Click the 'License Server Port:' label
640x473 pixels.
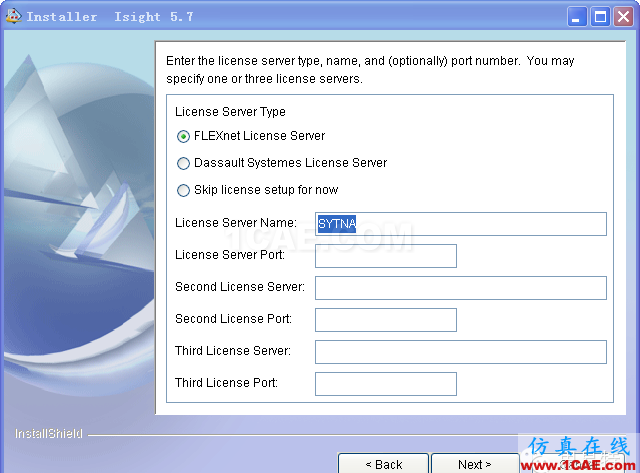tap(230, 255)
